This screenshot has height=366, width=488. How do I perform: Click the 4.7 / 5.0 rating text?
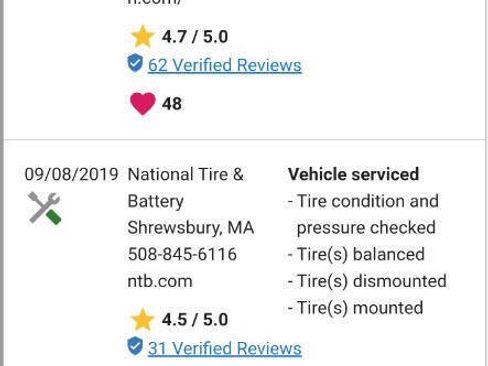pos(195,37)
